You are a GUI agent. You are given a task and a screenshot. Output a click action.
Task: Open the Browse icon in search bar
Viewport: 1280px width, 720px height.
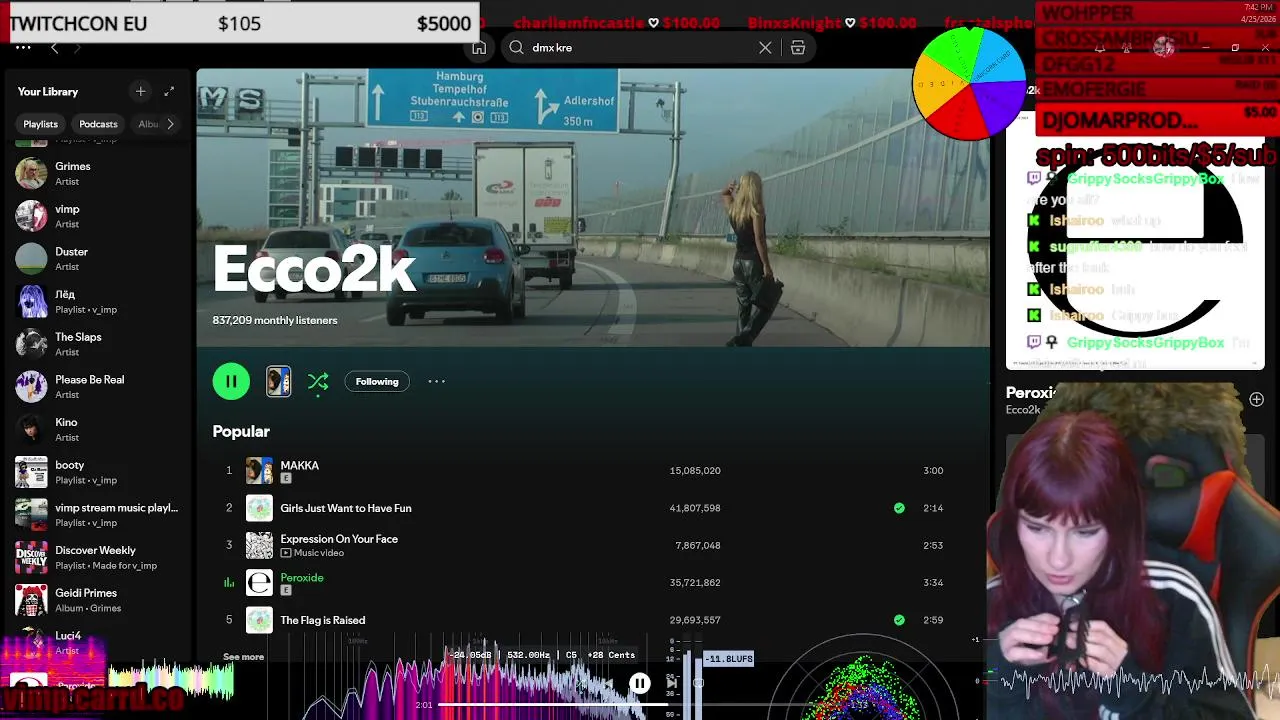[x=798, y=47]
